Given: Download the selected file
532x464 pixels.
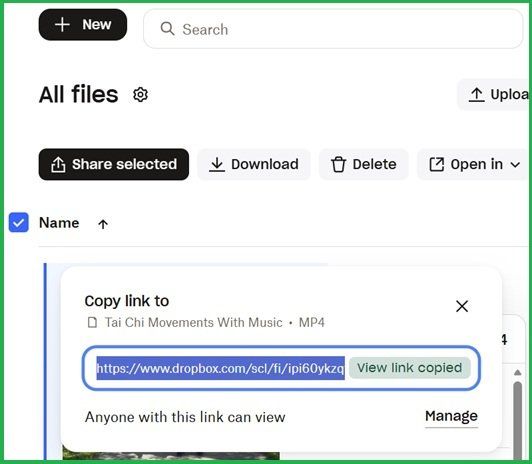Looking at the screenshot, I should 254,165.
